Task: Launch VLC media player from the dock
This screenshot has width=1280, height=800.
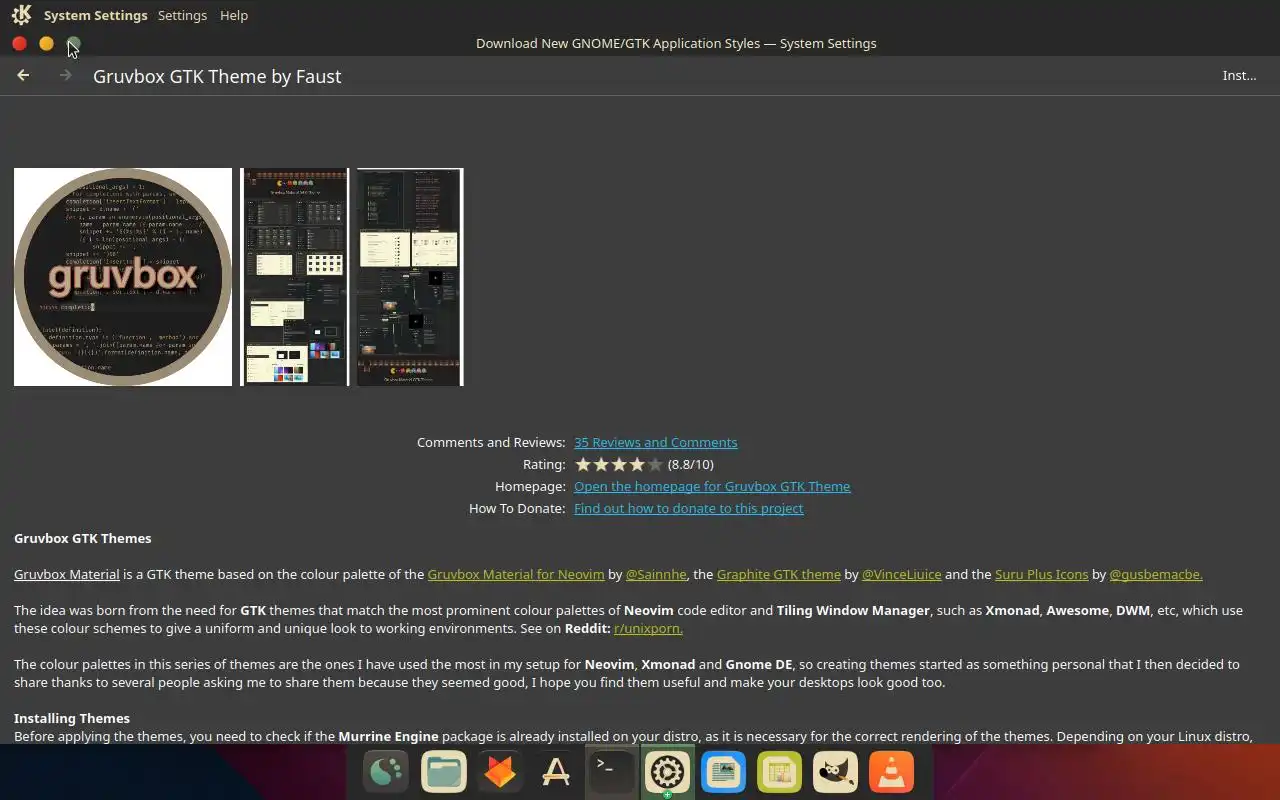Action: [891, 772]
